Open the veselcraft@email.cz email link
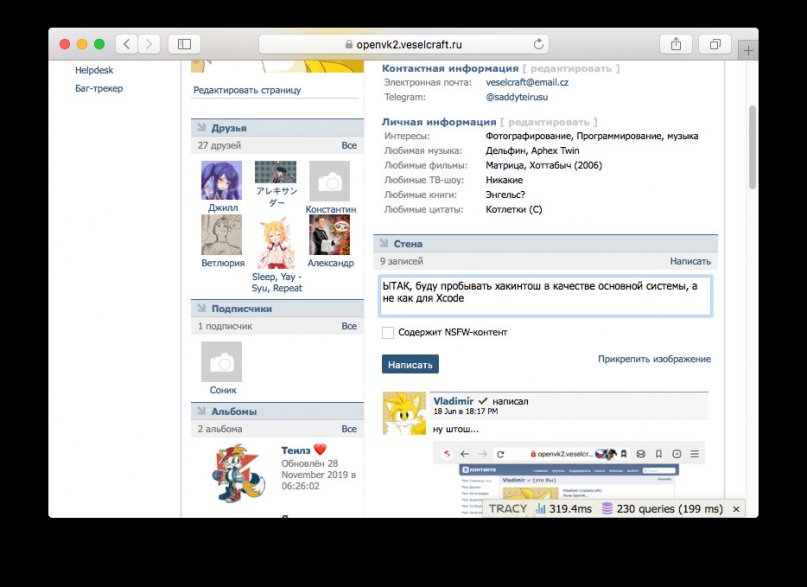The width and height of the screenshot is (807, 587). [x=527, y=82]
